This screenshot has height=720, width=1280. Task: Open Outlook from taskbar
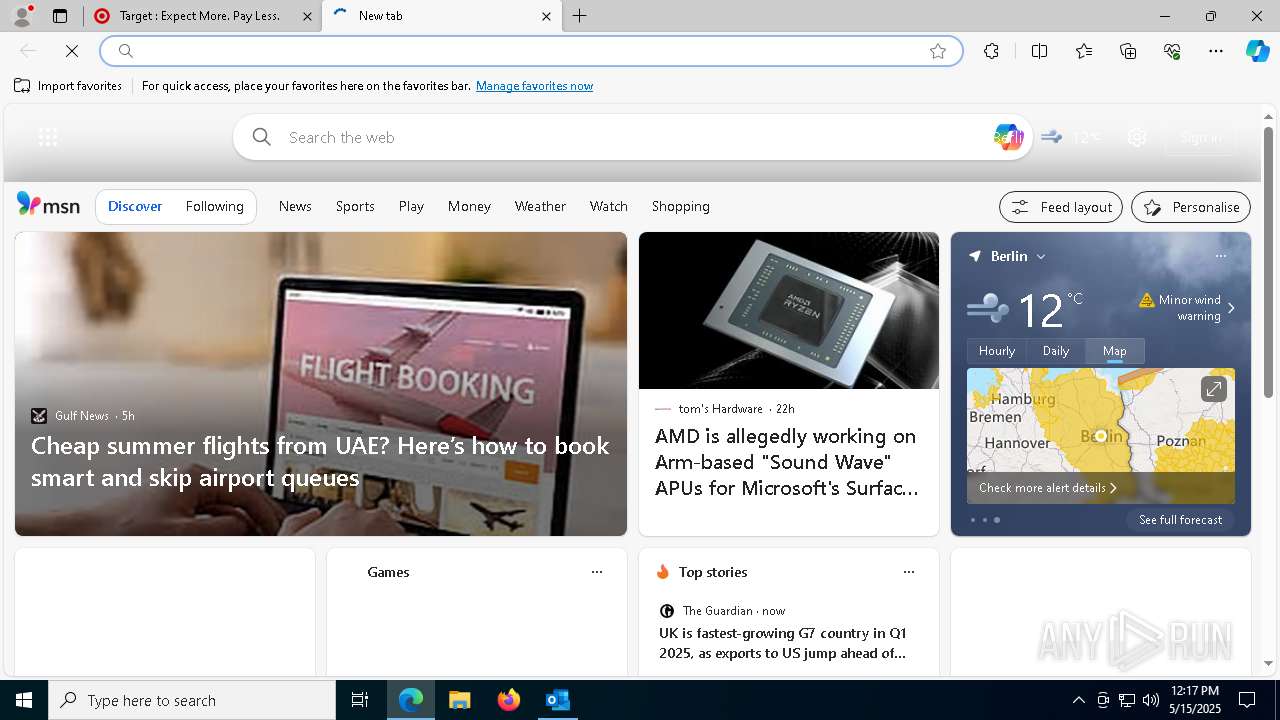coord(557,700)
